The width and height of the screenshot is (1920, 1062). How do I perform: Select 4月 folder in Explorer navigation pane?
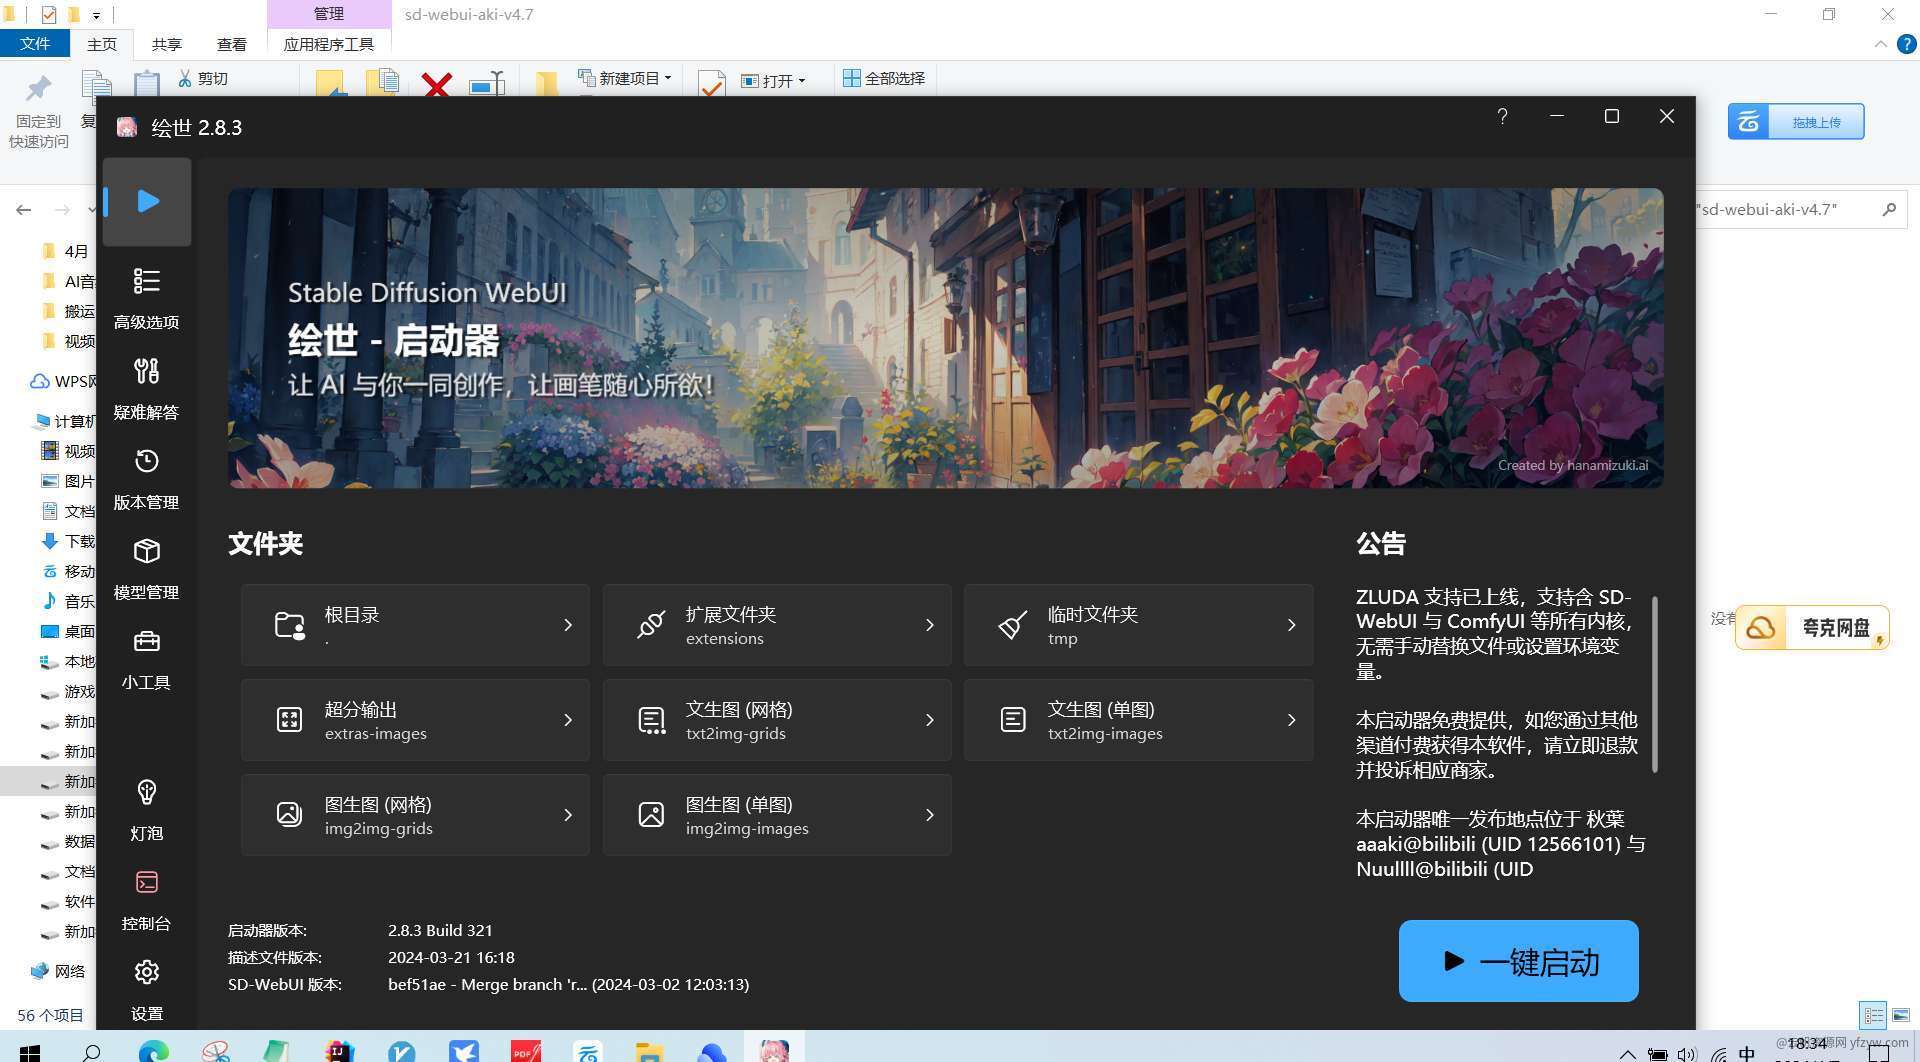pyautogui.click(x=68, y=251)
